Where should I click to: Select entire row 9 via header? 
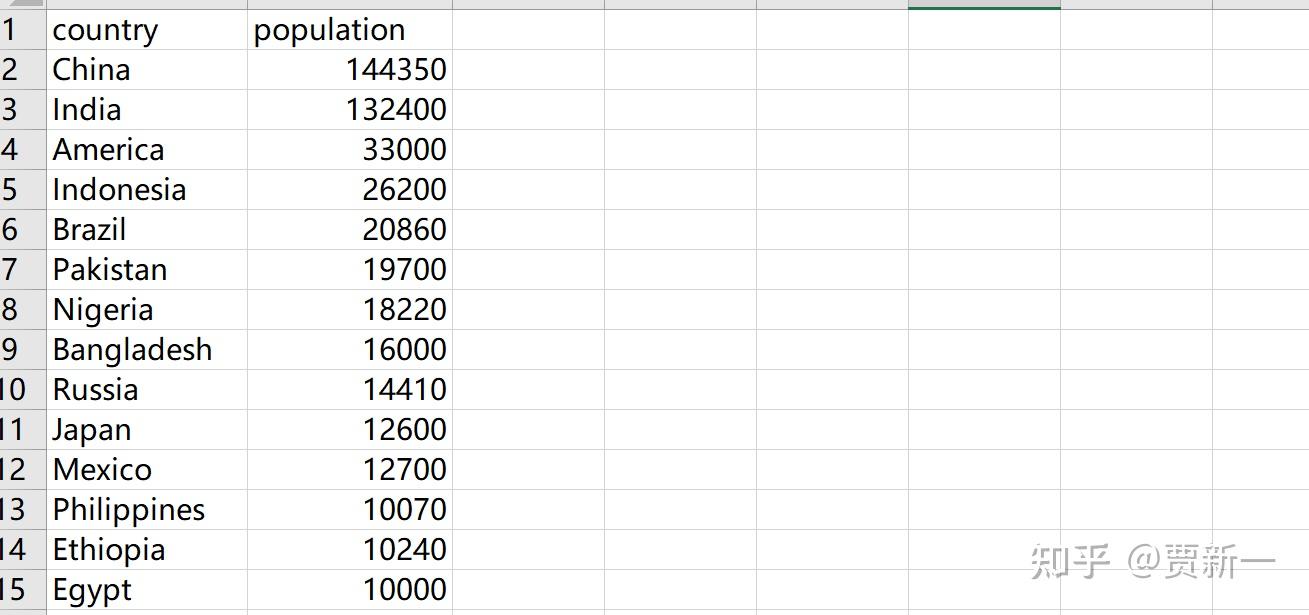12,350
